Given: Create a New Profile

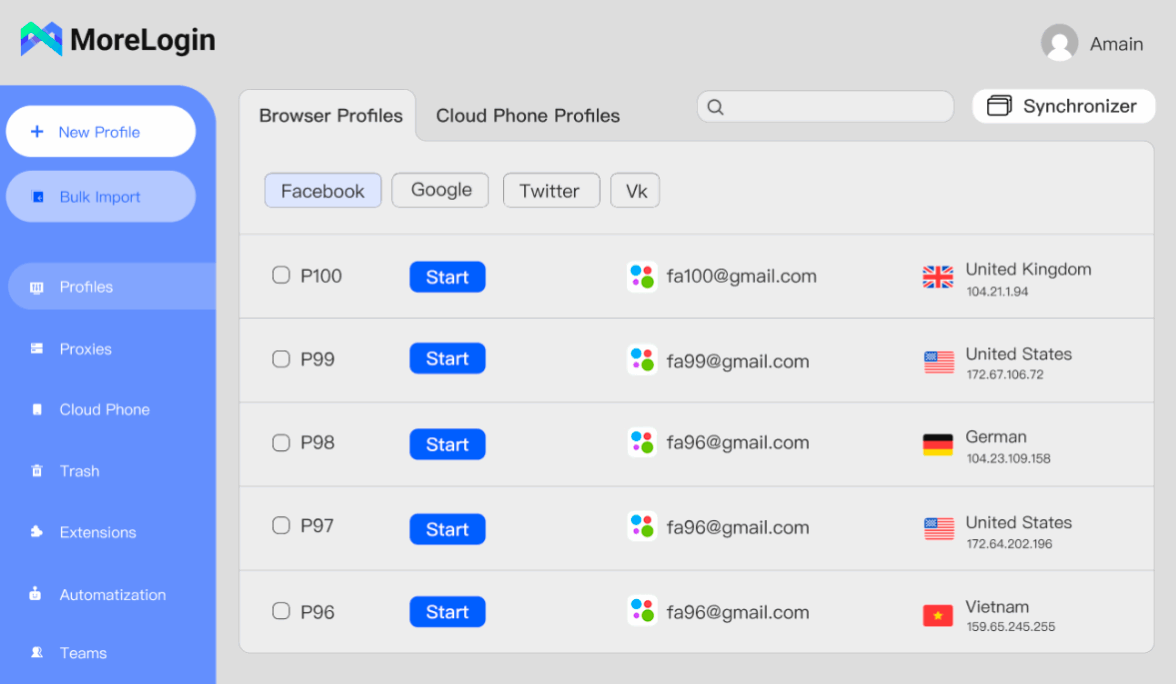Looking at the screenshot, I should click(100, 132).
